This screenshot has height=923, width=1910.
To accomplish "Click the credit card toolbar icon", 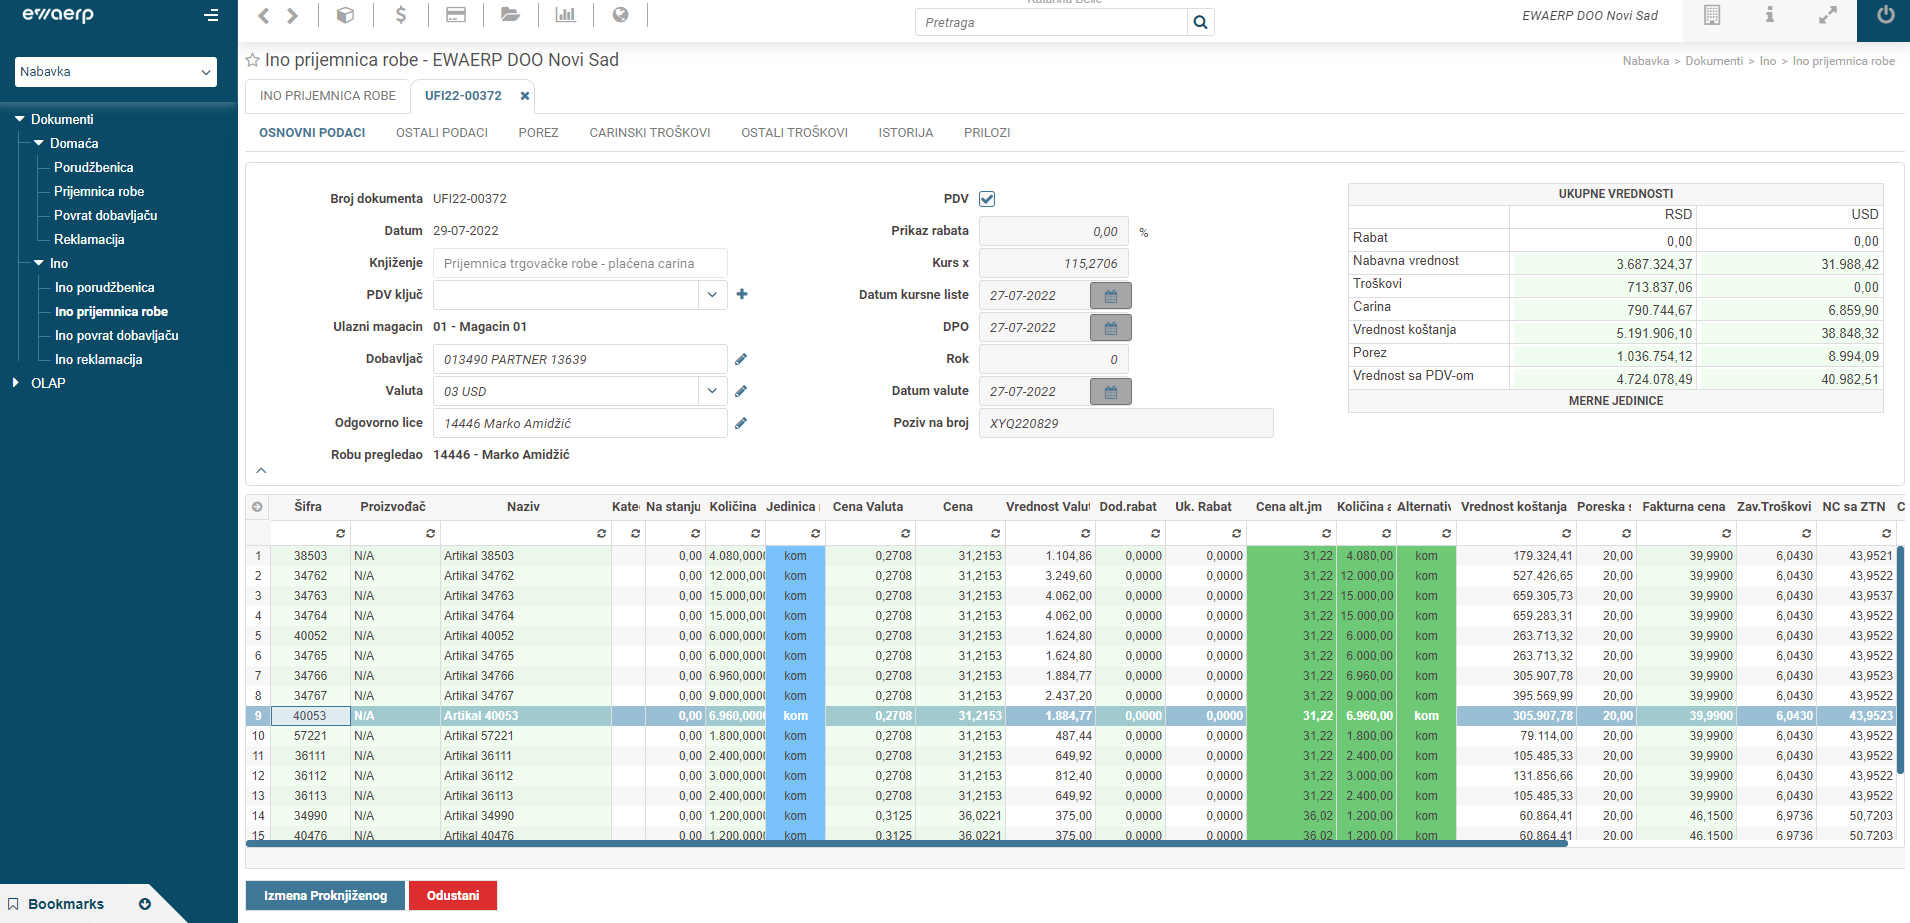I will pyautogui.click(x=456, y=15).
